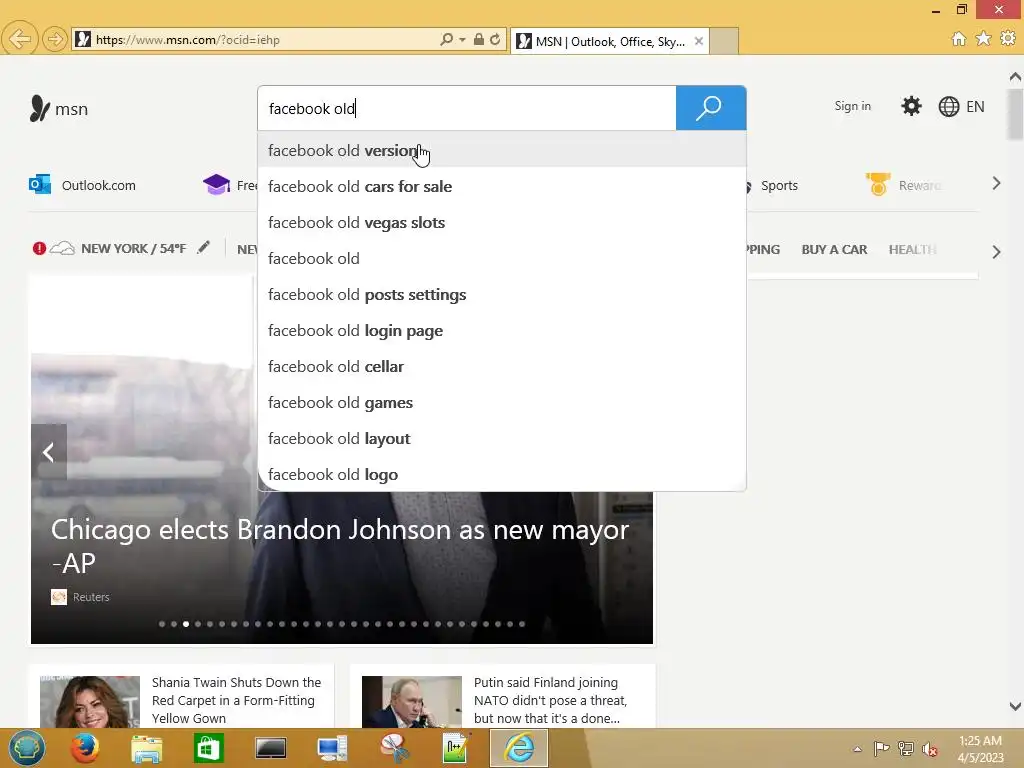The width and height of the screenshot is (1024, 768).
Task: Select suggestion 'facebook old version'
Action: tap(502, 150)
